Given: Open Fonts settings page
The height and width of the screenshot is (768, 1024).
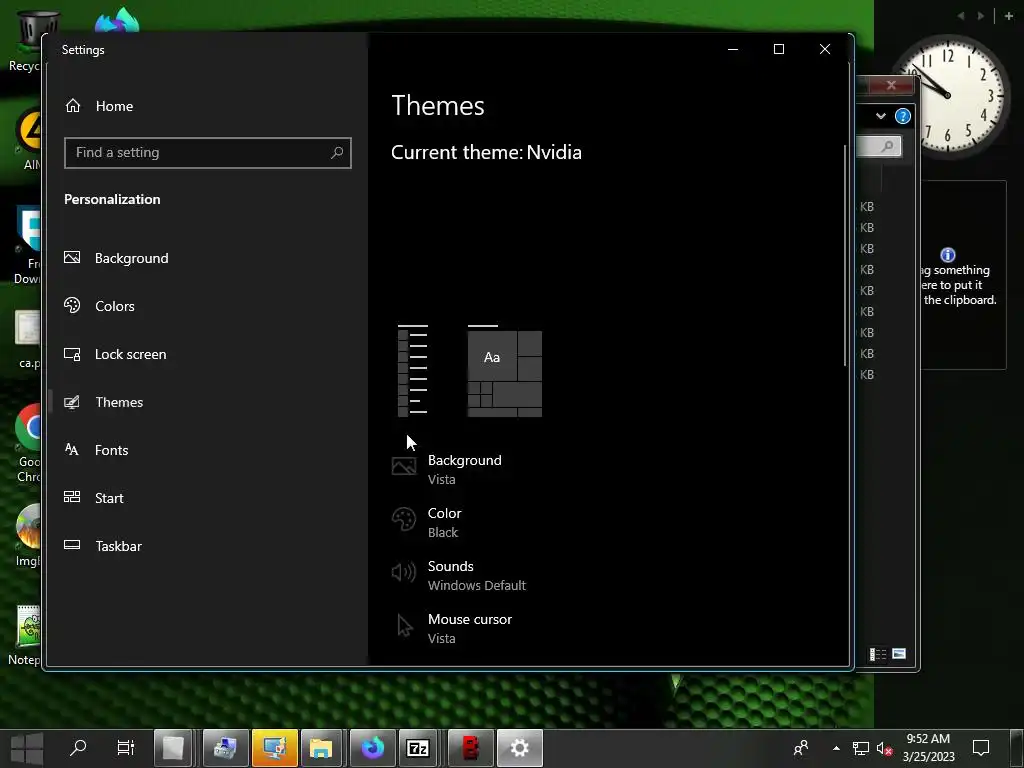Looking at the screenshot, I should tap(96, 450).
